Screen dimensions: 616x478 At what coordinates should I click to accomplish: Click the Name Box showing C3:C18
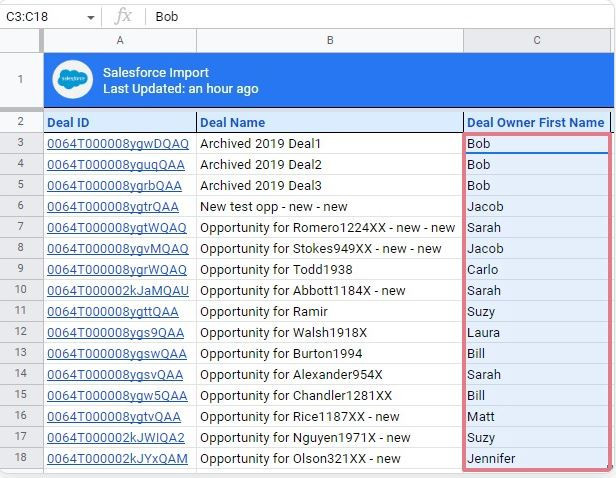(40, 17)
